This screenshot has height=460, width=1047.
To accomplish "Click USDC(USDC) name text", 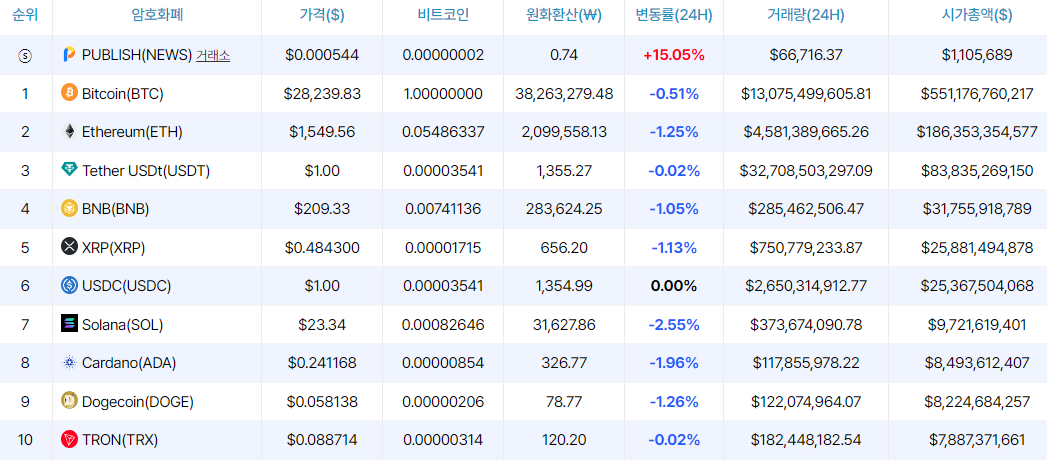I will click(x=126, y=286).
